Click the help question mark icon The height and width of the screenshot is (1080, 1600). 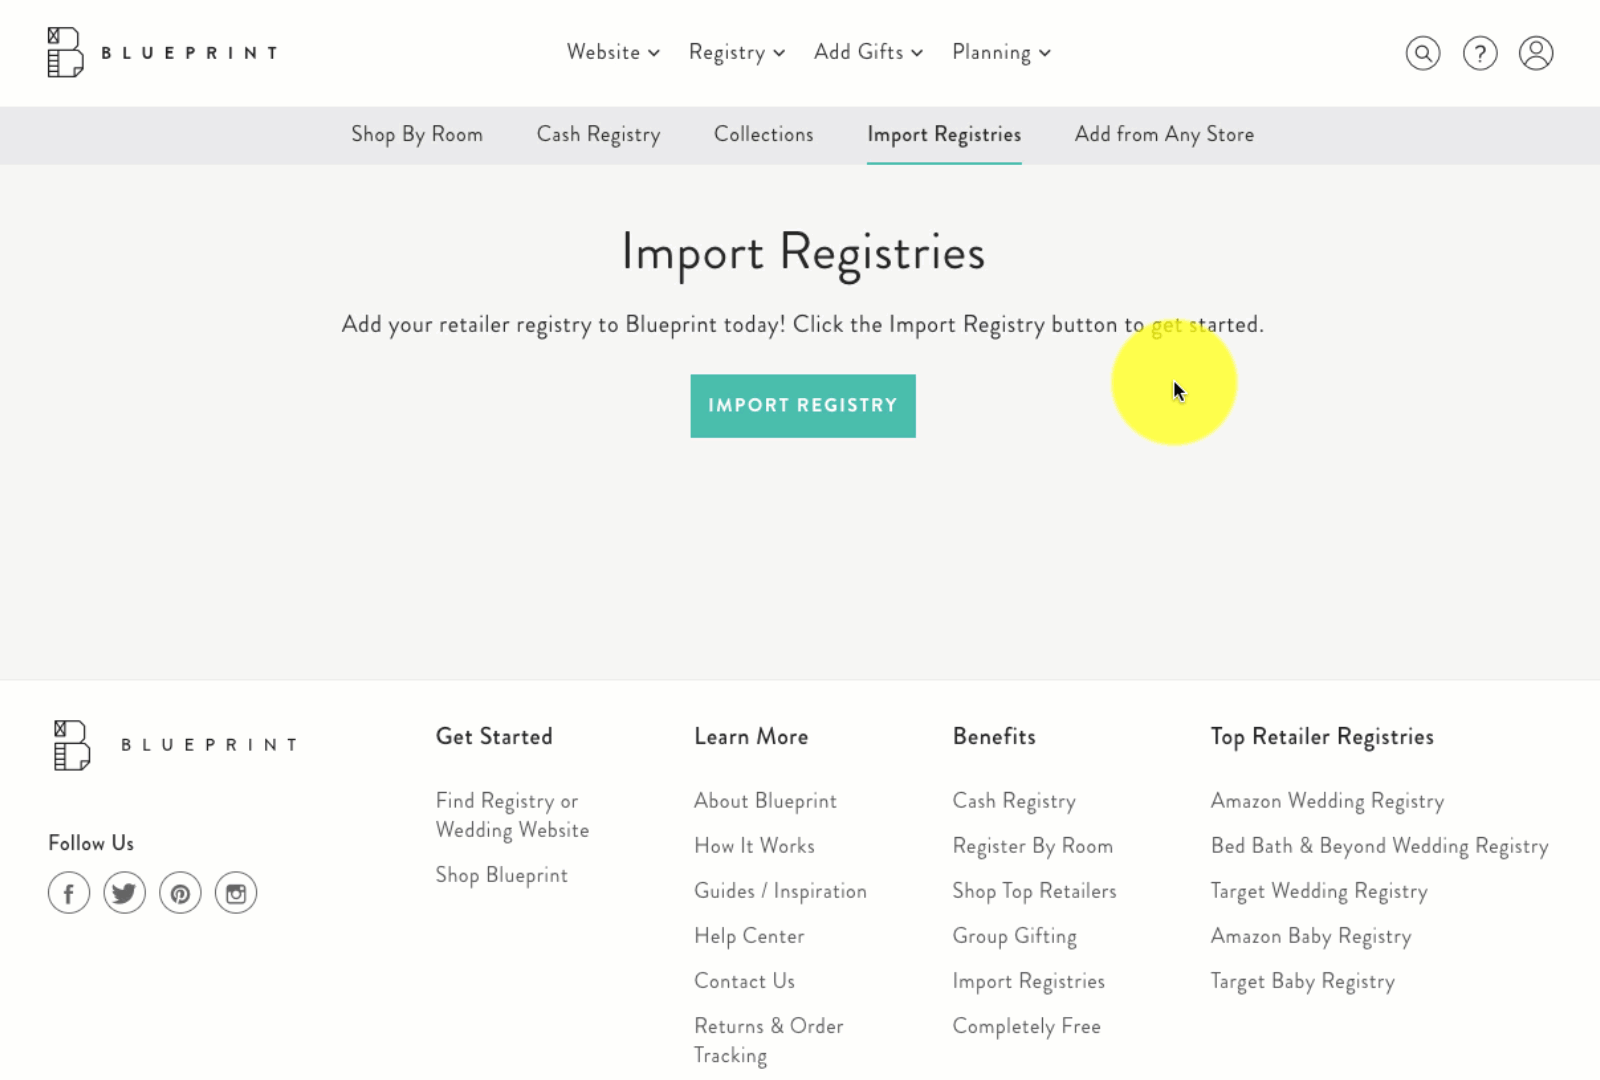point(1480,53)
